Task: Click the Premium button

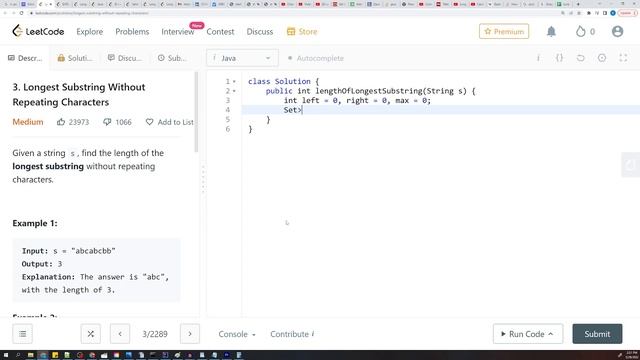Action: [504, 31]
